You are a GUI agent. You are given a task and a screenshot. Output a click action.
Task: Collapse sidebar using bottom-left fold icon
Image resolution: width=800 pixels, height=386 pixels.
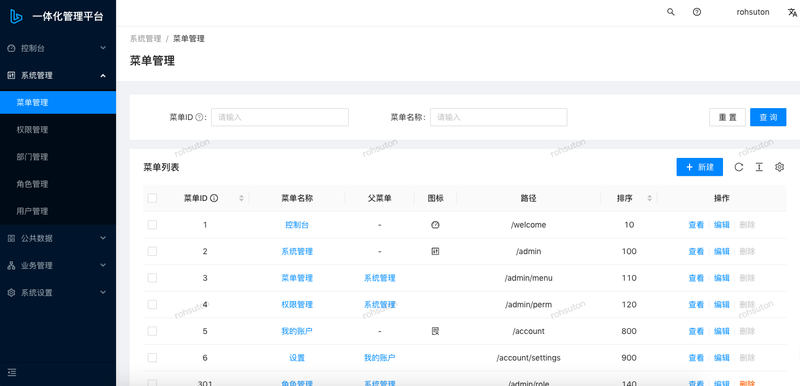point(12,373)
